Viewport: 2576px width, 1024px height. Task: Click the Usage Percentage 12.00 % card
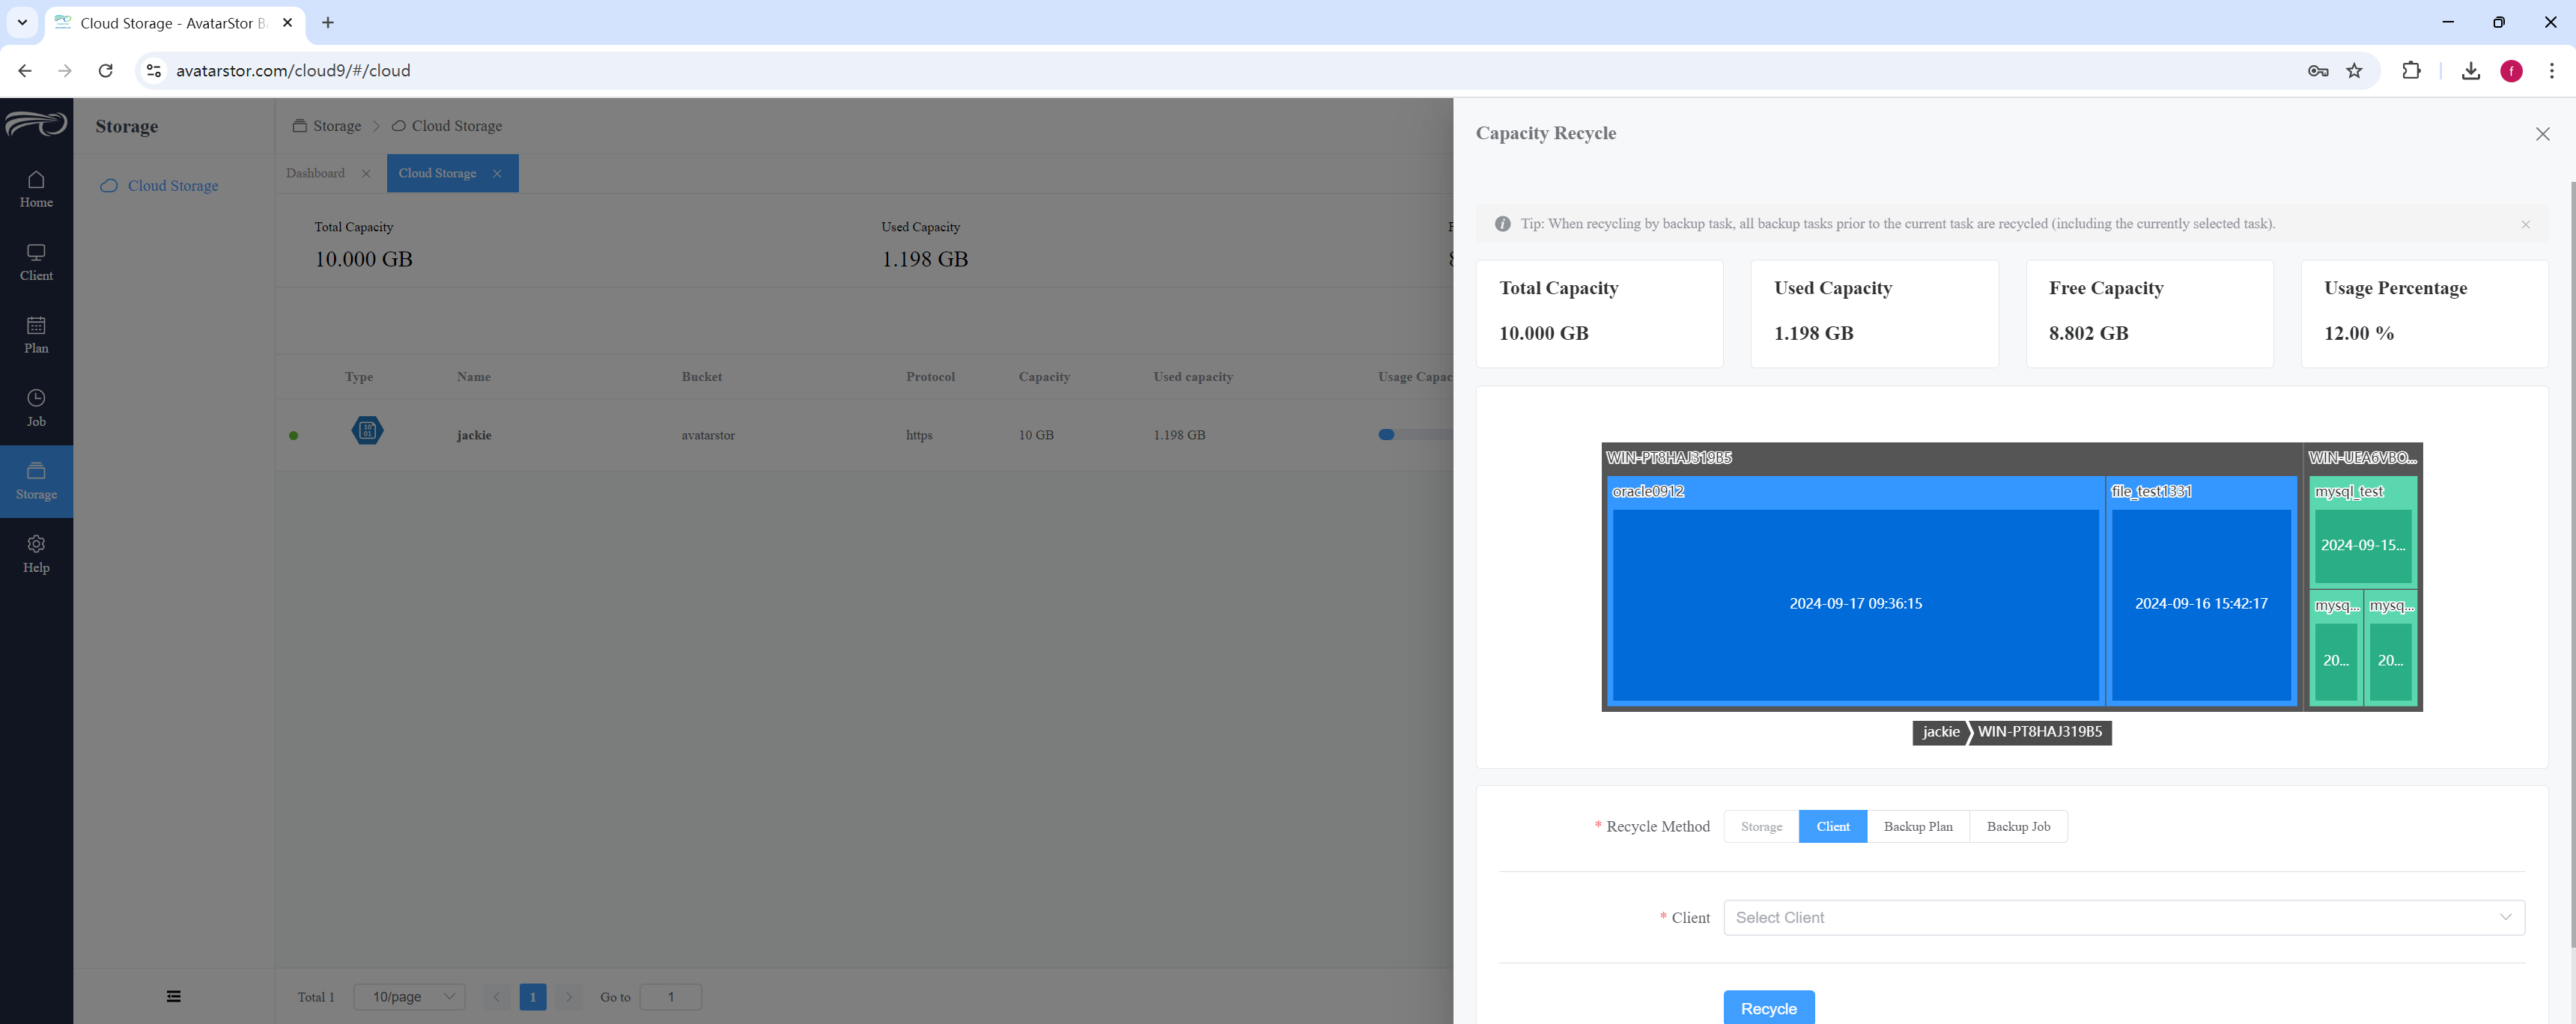(x=2424, y=314)
